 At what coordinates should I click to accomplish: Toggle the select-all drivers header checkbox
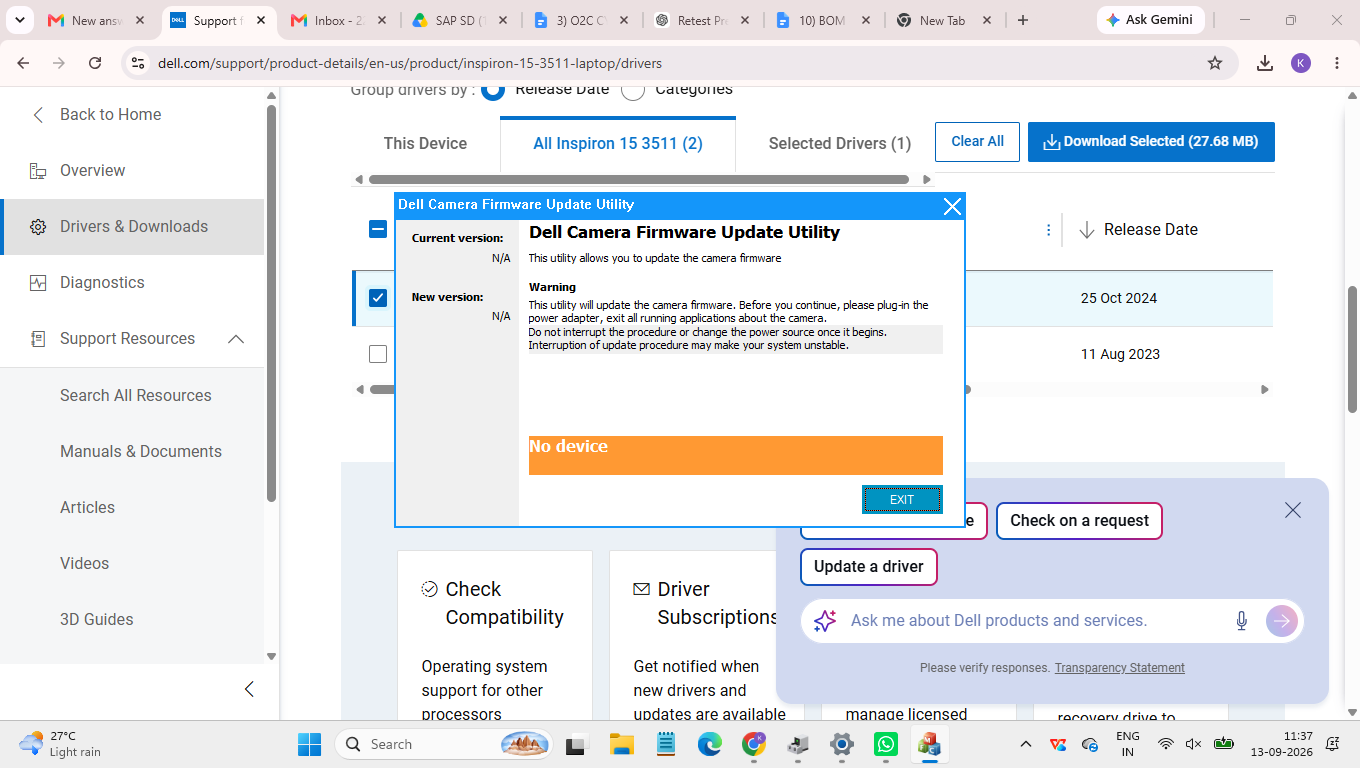pos(378,229)
